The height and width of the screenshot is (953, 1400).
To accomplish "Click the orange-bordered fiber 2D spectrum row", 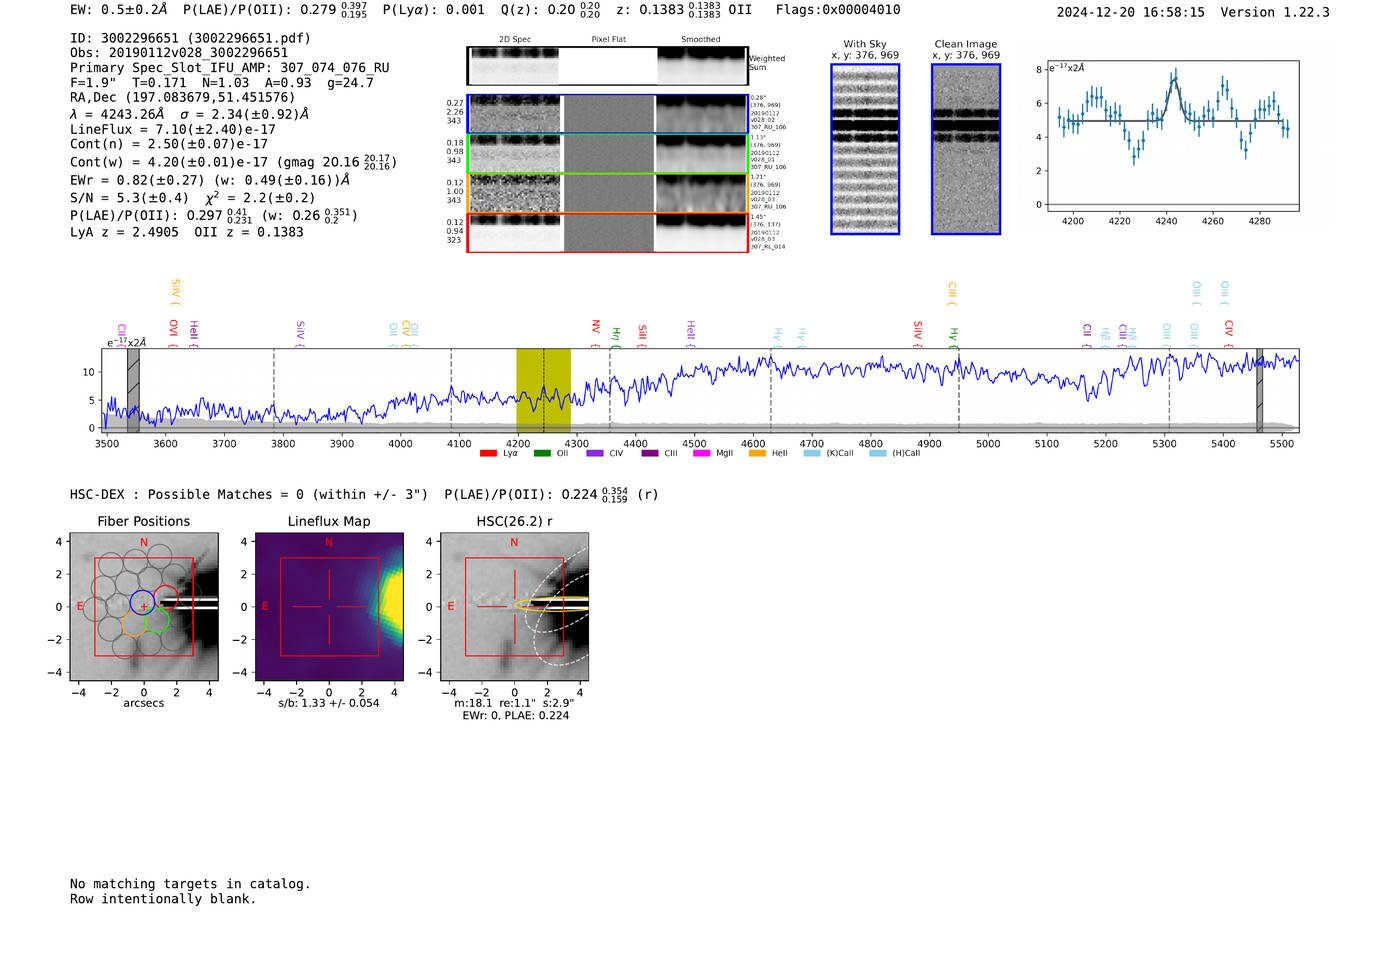I will [608, 193].
